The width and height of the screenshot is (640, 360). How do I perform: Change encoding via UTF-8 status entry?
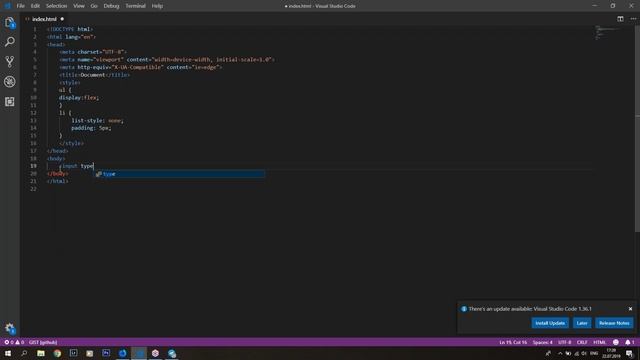tap(564, 342)
